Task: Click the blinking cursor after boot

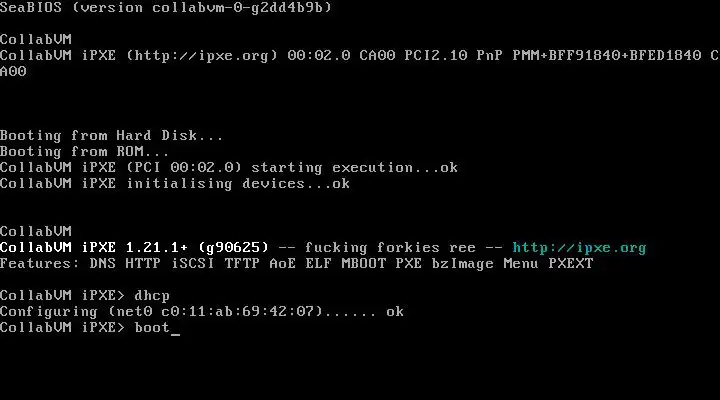Action: pyautogui.click(x=175, y=334)
